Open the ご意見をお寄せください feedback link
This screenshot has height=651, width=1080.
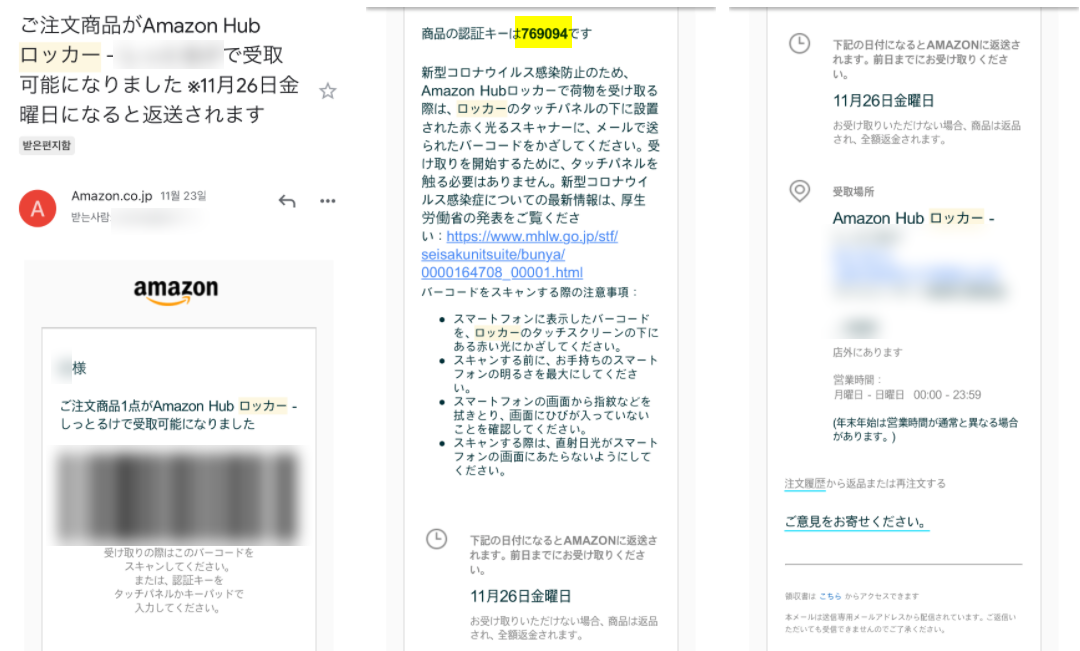pos(856,521)
